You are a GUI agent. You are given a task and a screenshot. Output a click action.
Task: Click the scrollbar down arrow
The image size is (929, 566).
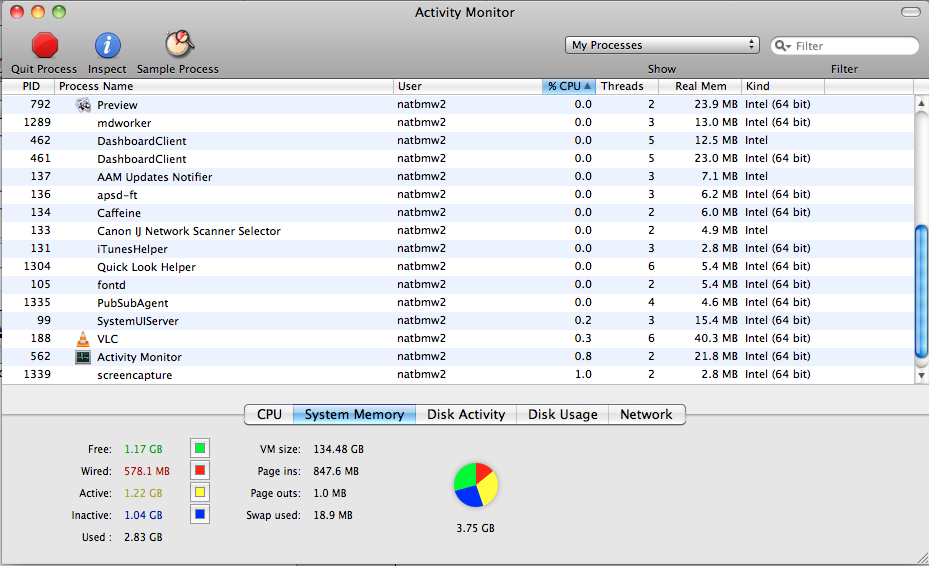click(x=921, y=375)
